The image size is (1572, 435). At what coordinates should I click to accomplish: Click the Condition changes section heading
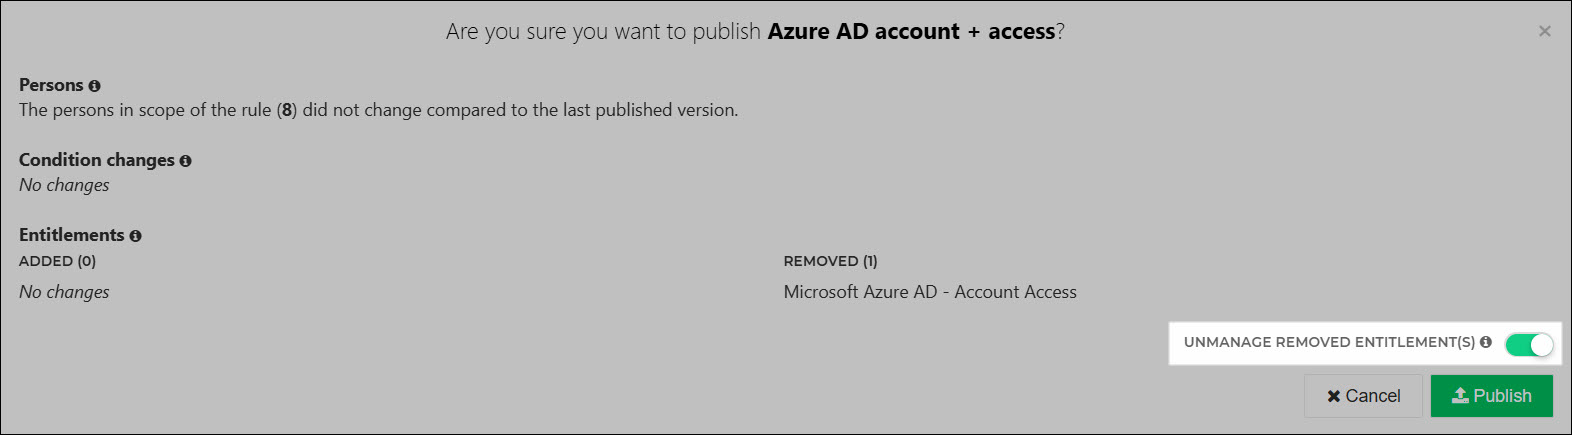[x=97, y=160]
